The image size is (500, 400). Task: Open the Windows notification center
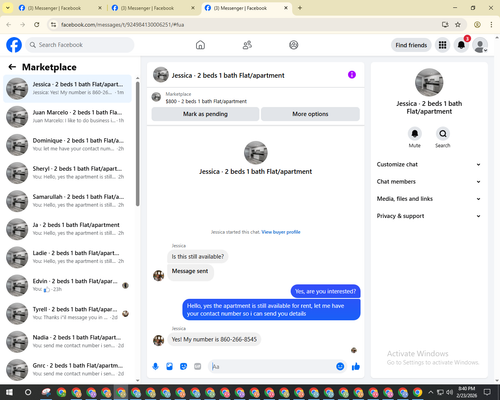pos(487,392)
